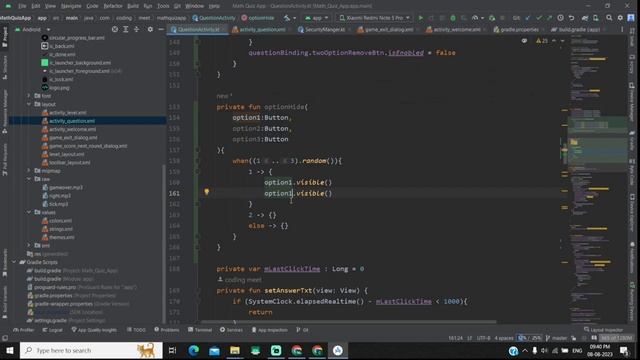
Task: Open Git history clock icon
Action: click(x=560, y=18)
